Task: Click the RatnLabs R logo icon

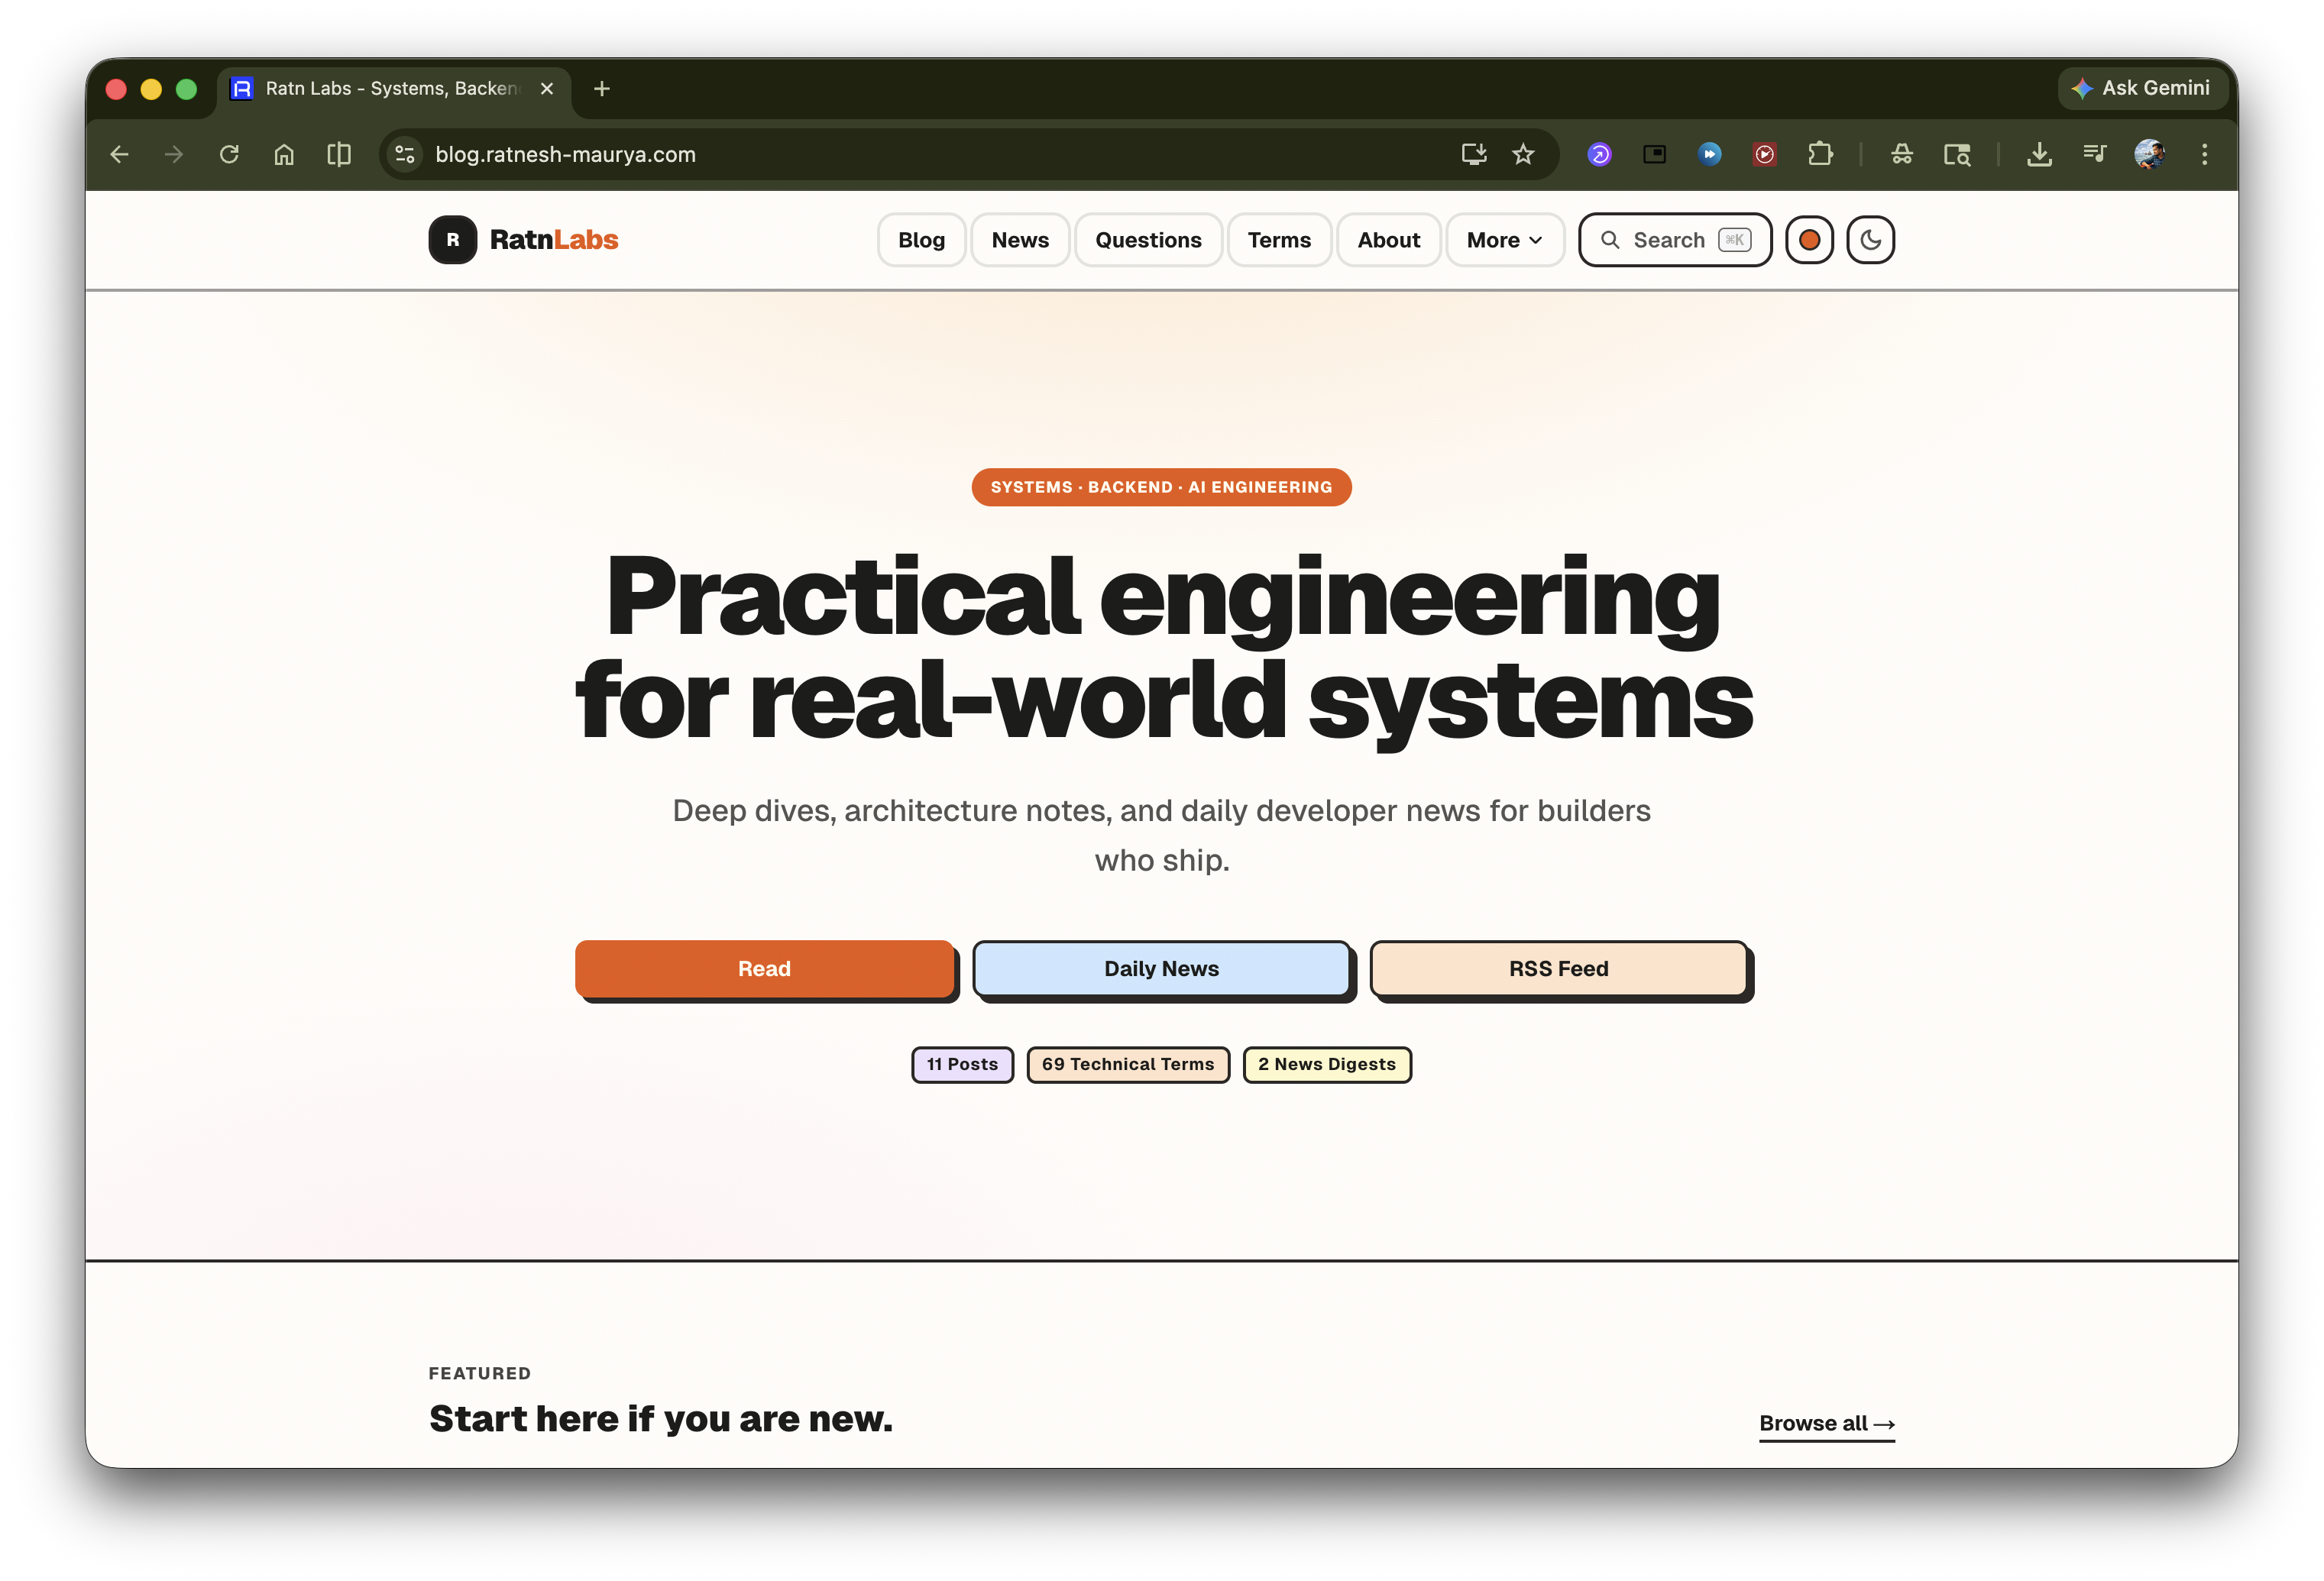Action: click(453, 240)
